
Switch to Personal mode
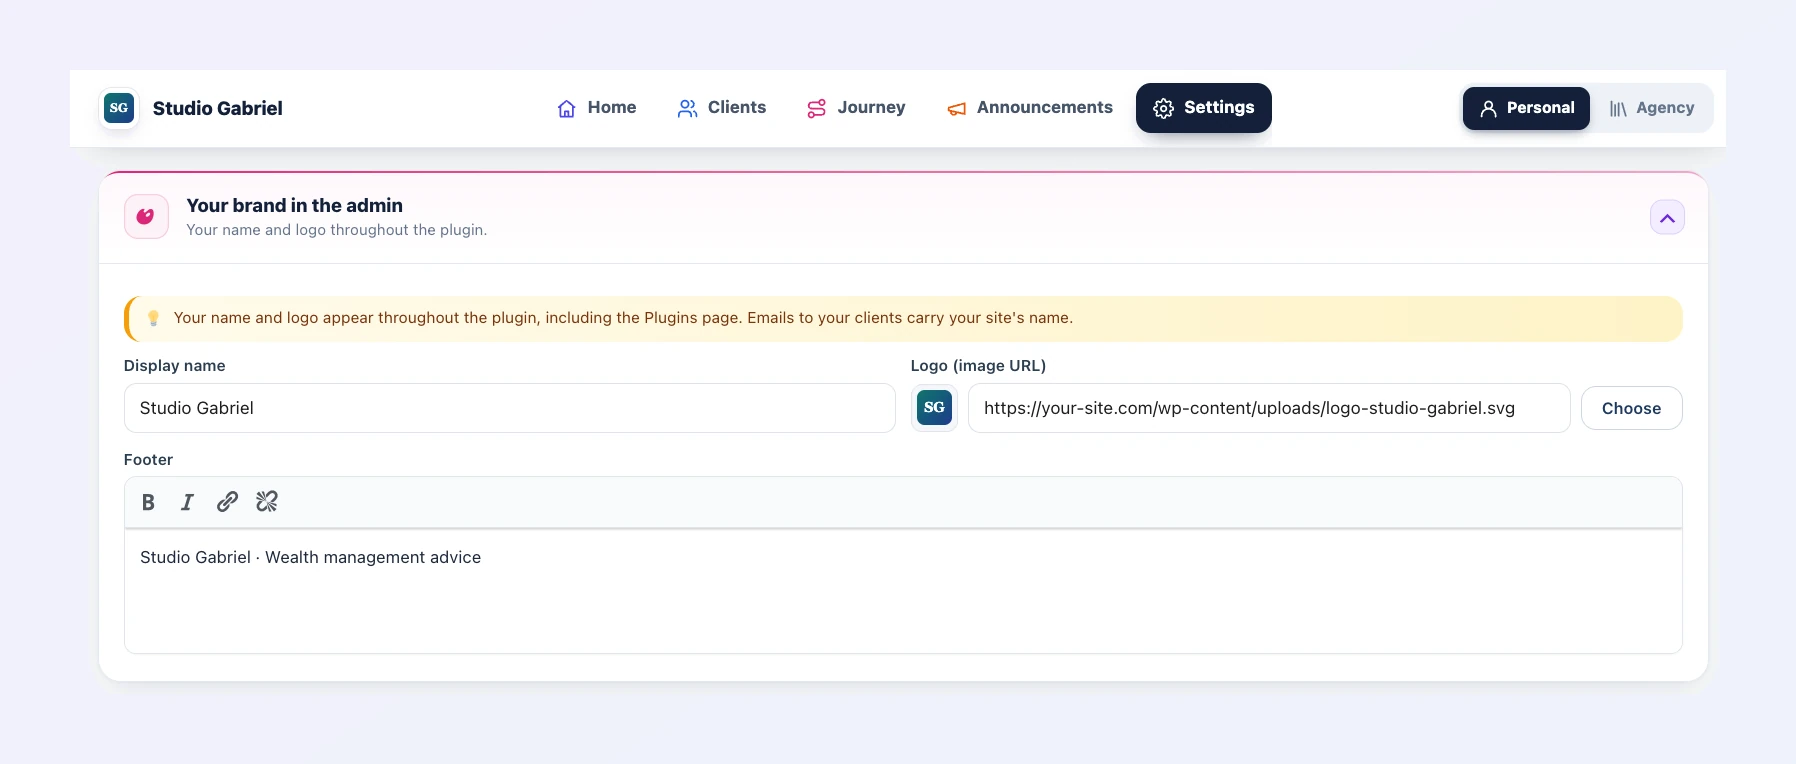tap(1526, 108)
